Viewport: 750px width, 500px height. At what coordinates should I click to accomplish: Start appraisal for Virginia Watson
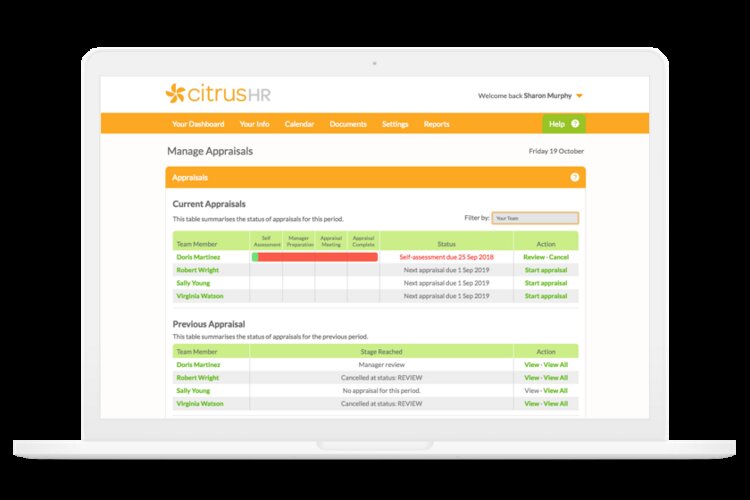(x=545, y=296)
